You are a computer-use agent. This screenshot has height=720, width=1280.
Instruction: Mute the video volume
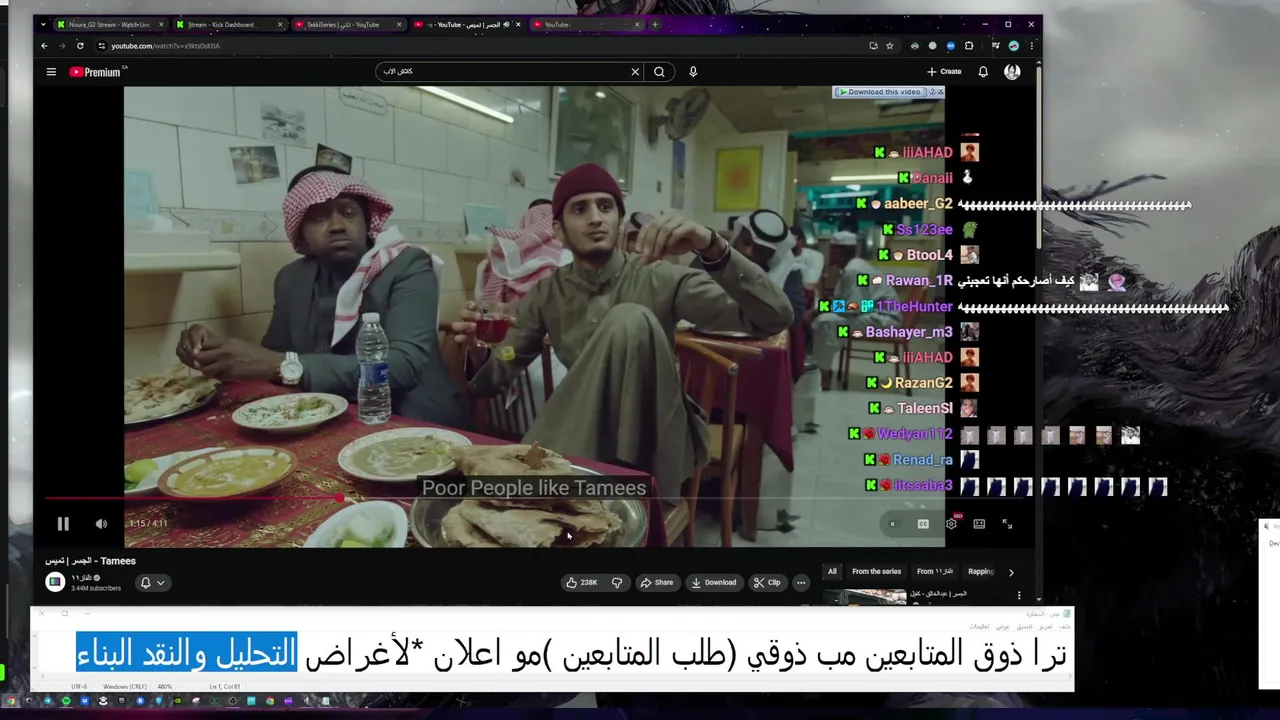[x=101, y=524]
